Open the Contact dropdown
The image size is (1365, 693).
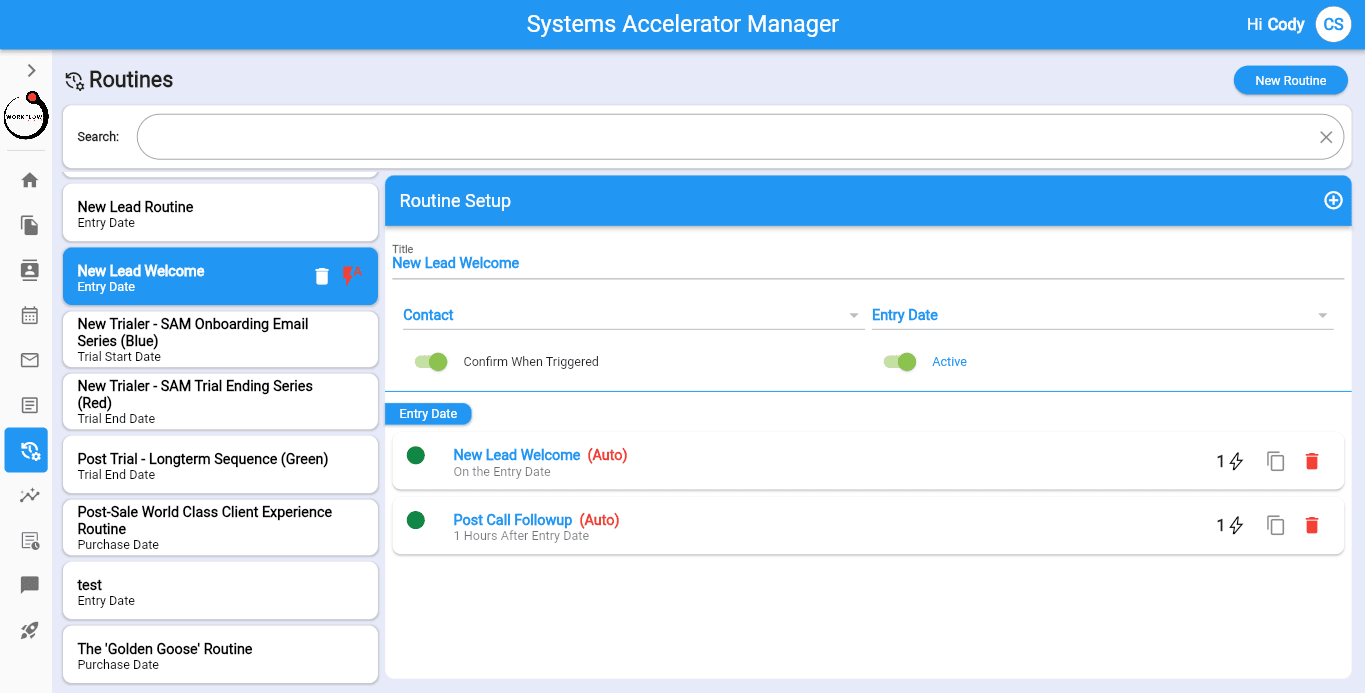click(631, 315)
